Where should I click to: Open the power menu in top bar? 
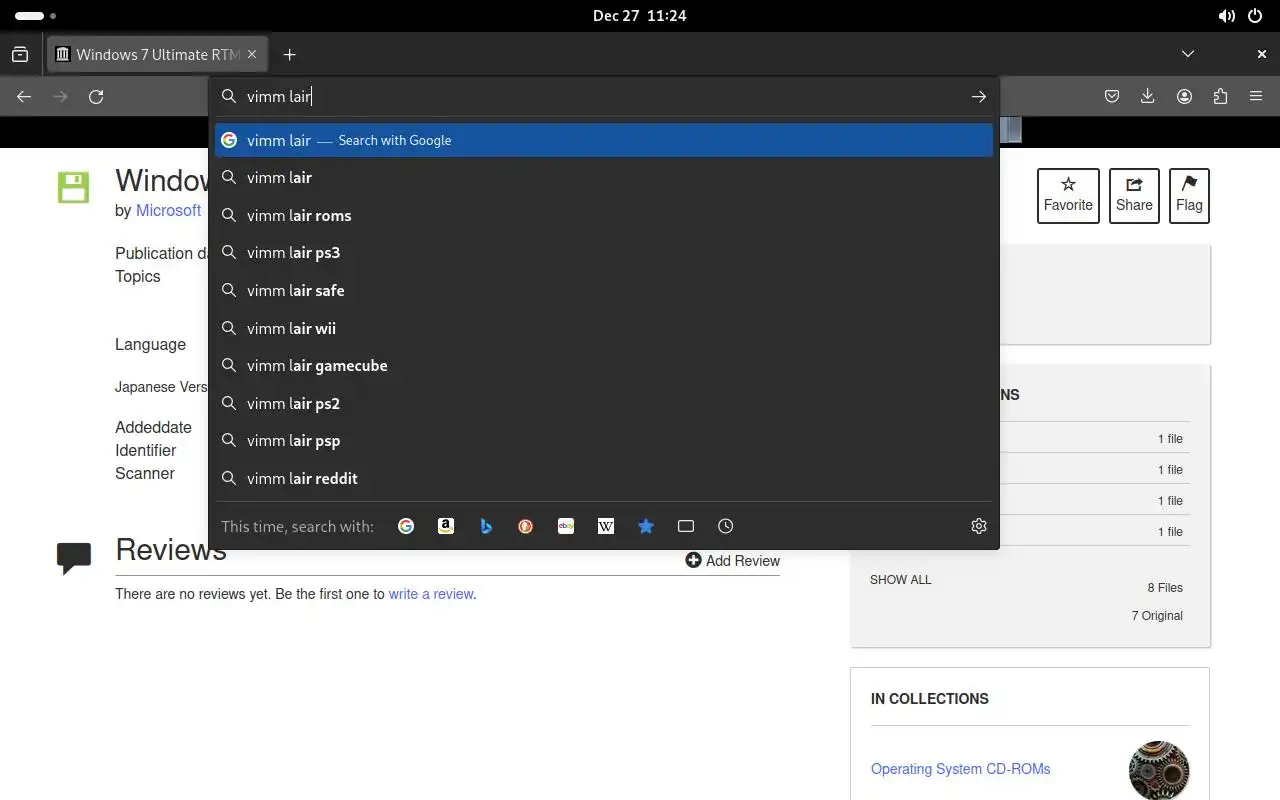(x=1257, y=16)
